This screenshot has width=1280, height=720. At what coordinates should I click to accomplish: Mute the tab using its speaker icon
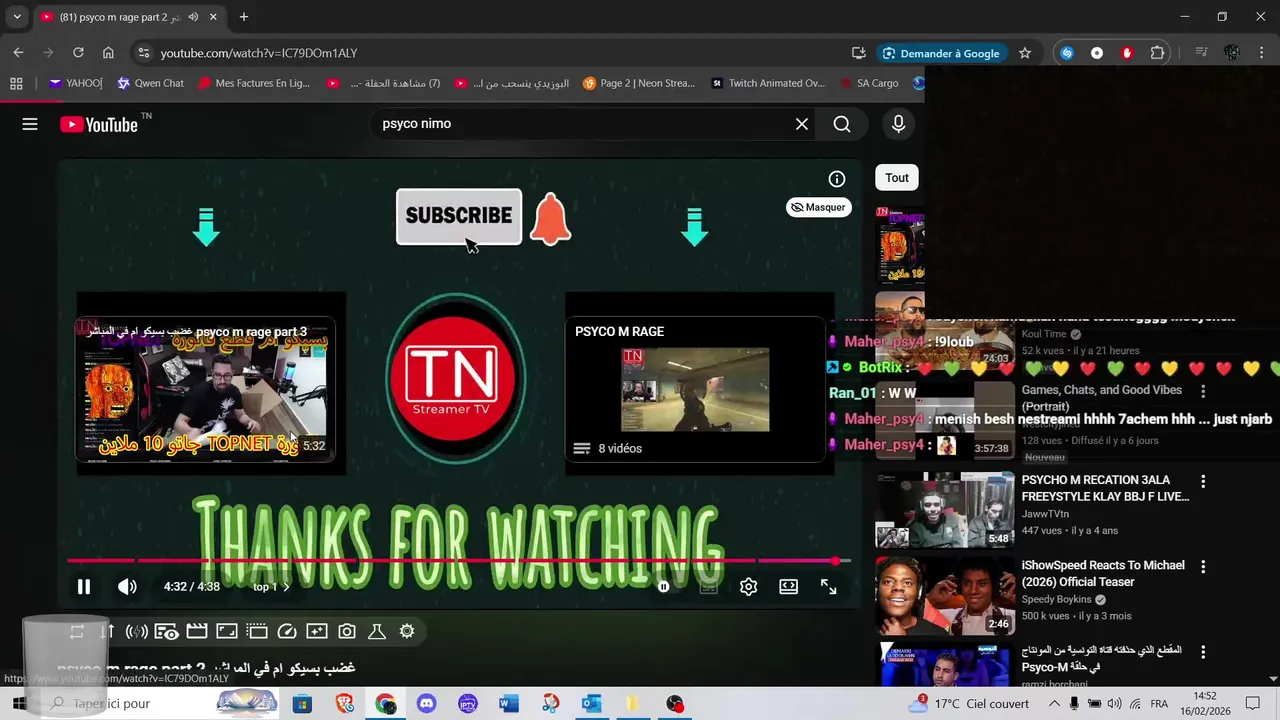[x=193, y=17]
